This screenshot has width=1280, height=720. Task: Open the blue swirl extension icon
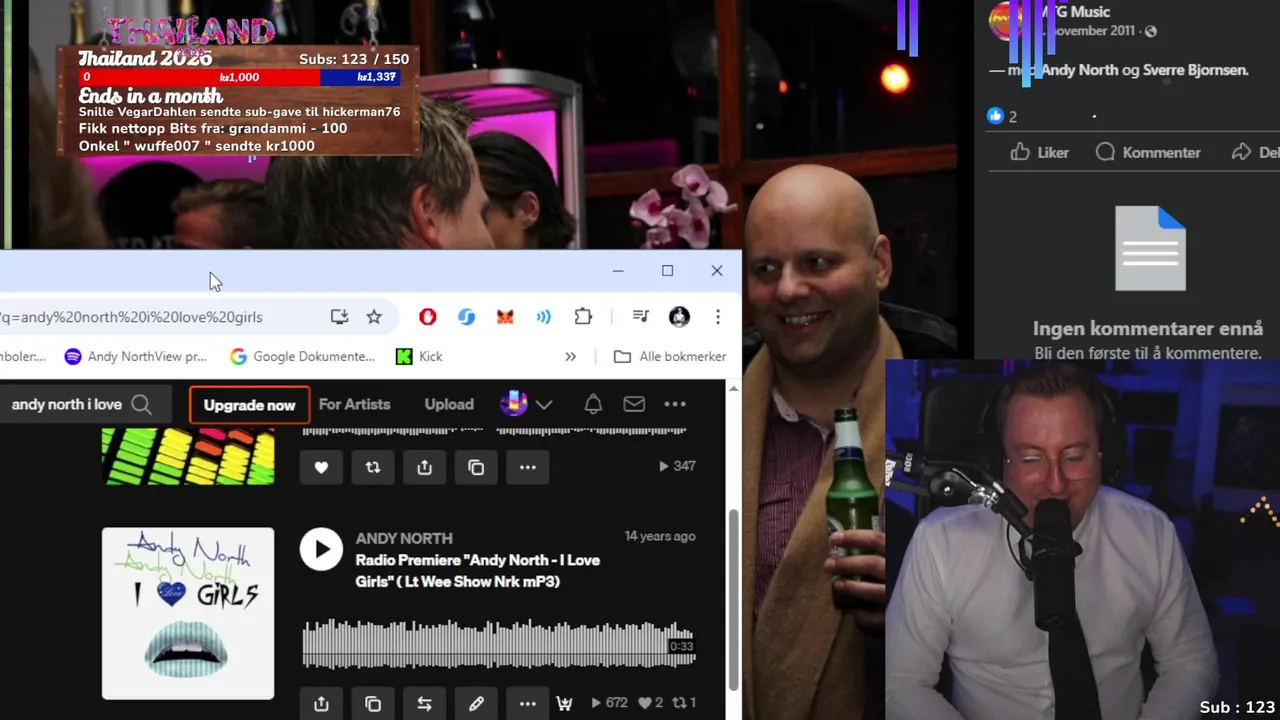pyautogui.click(x=466, y=317)
